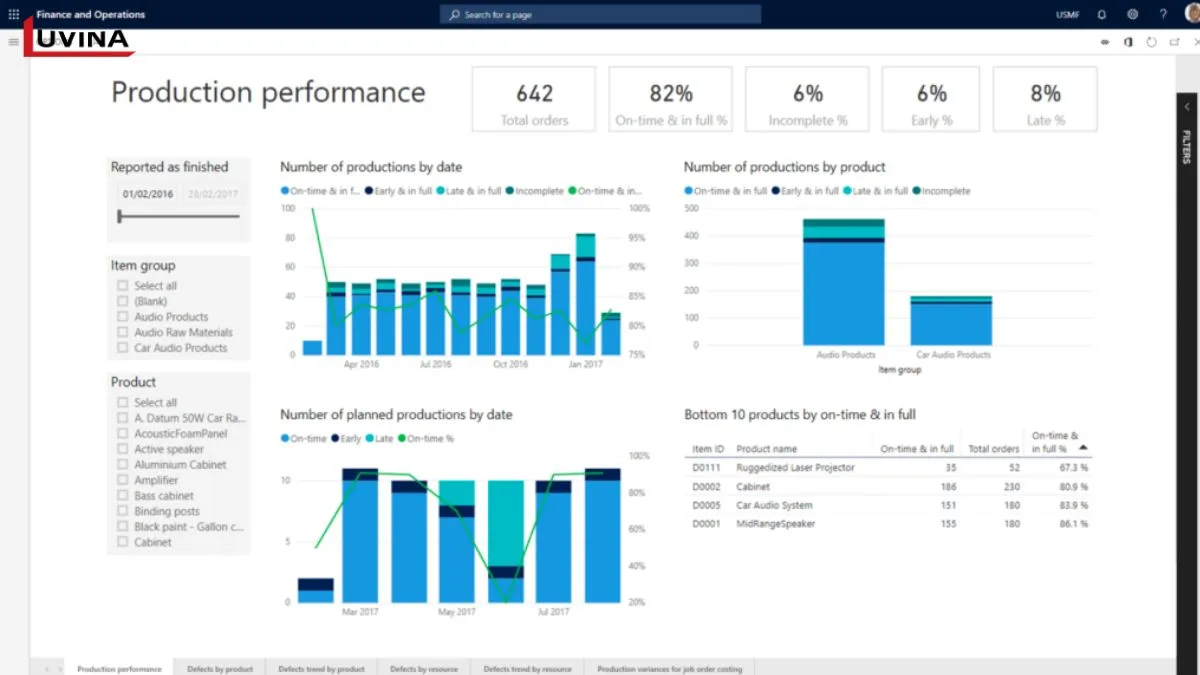Tick the Car Audio Products checkbox
This screenshot has width=1200, height=675.
[x=123, y=348]
